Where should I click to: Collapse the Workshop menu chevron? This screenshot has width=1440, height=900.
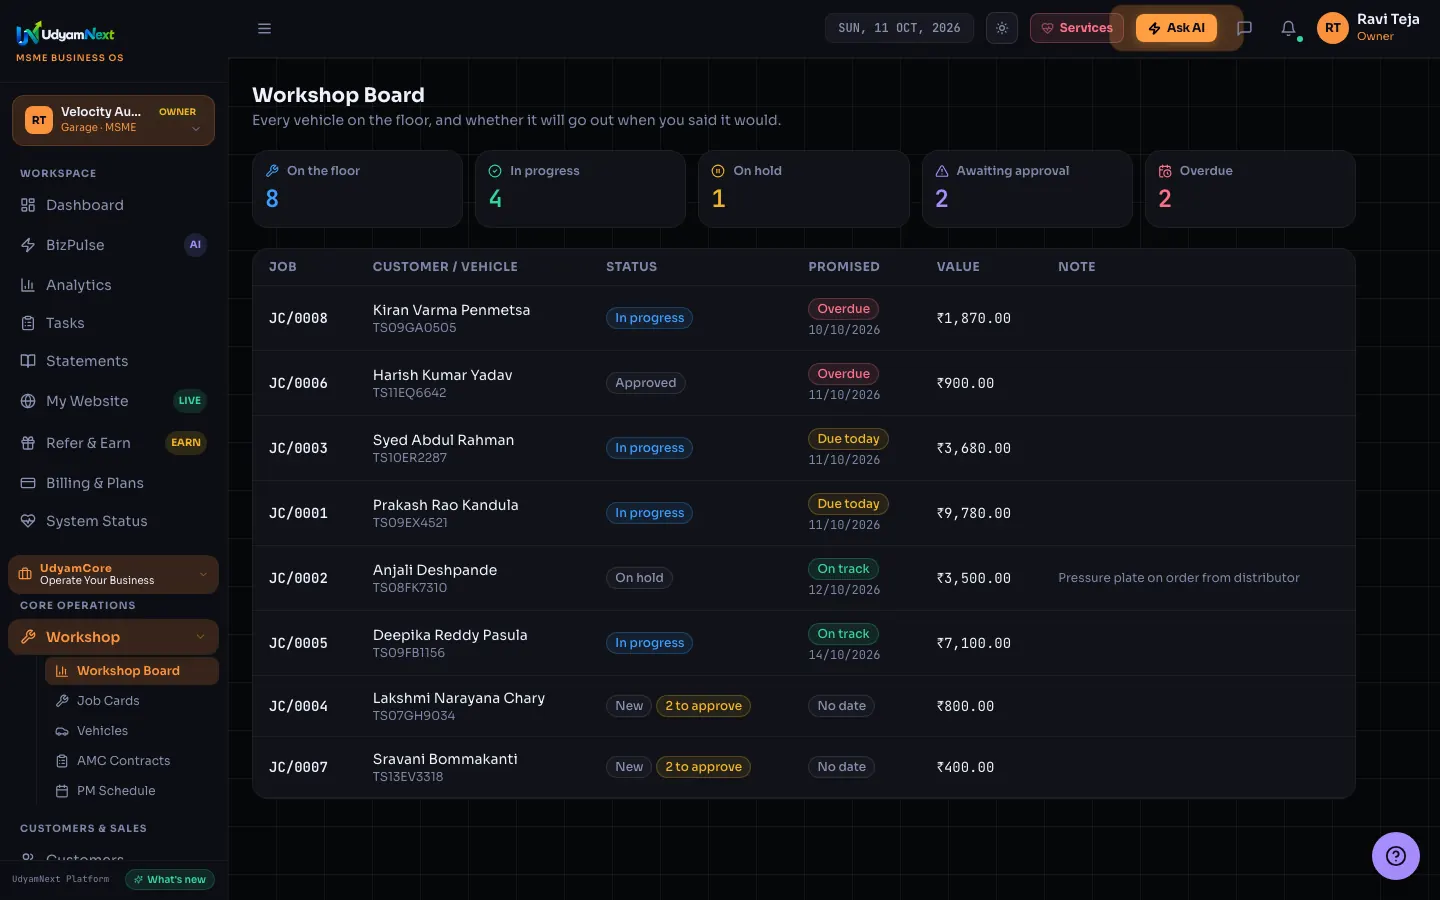(x=200, y=637)
